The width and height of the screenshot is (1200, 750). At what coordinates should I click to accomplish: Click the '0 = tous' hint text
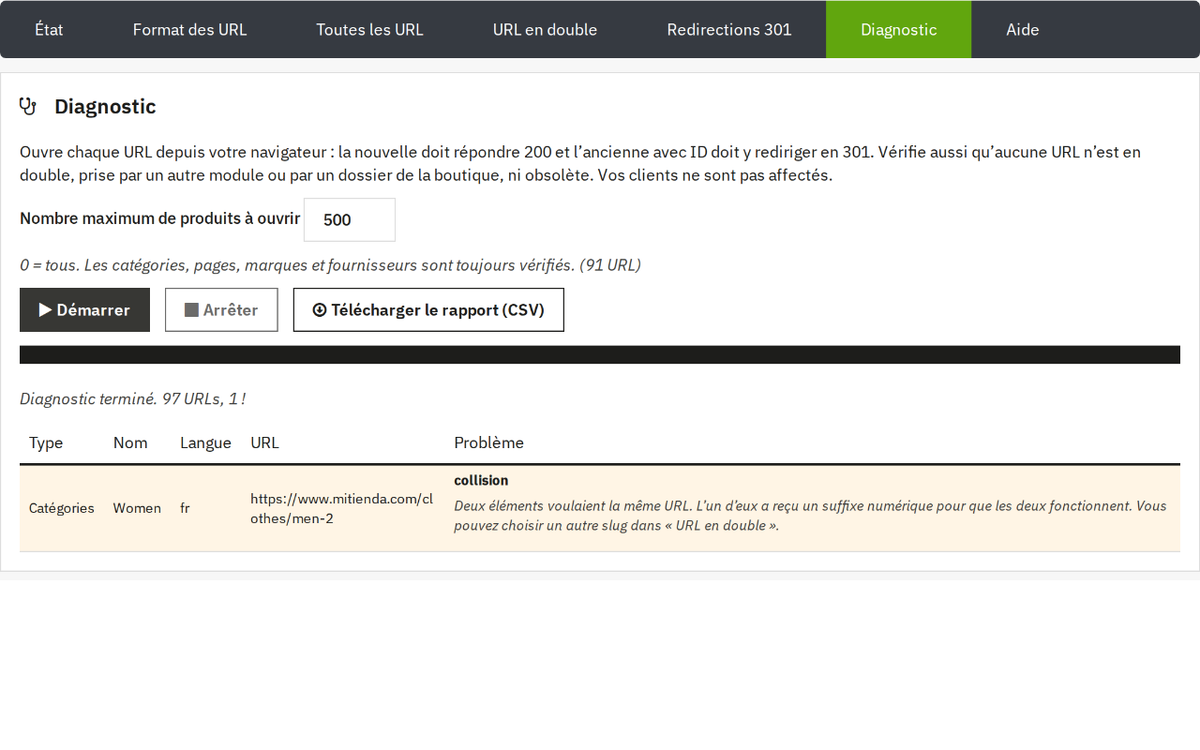click(330, 265)
